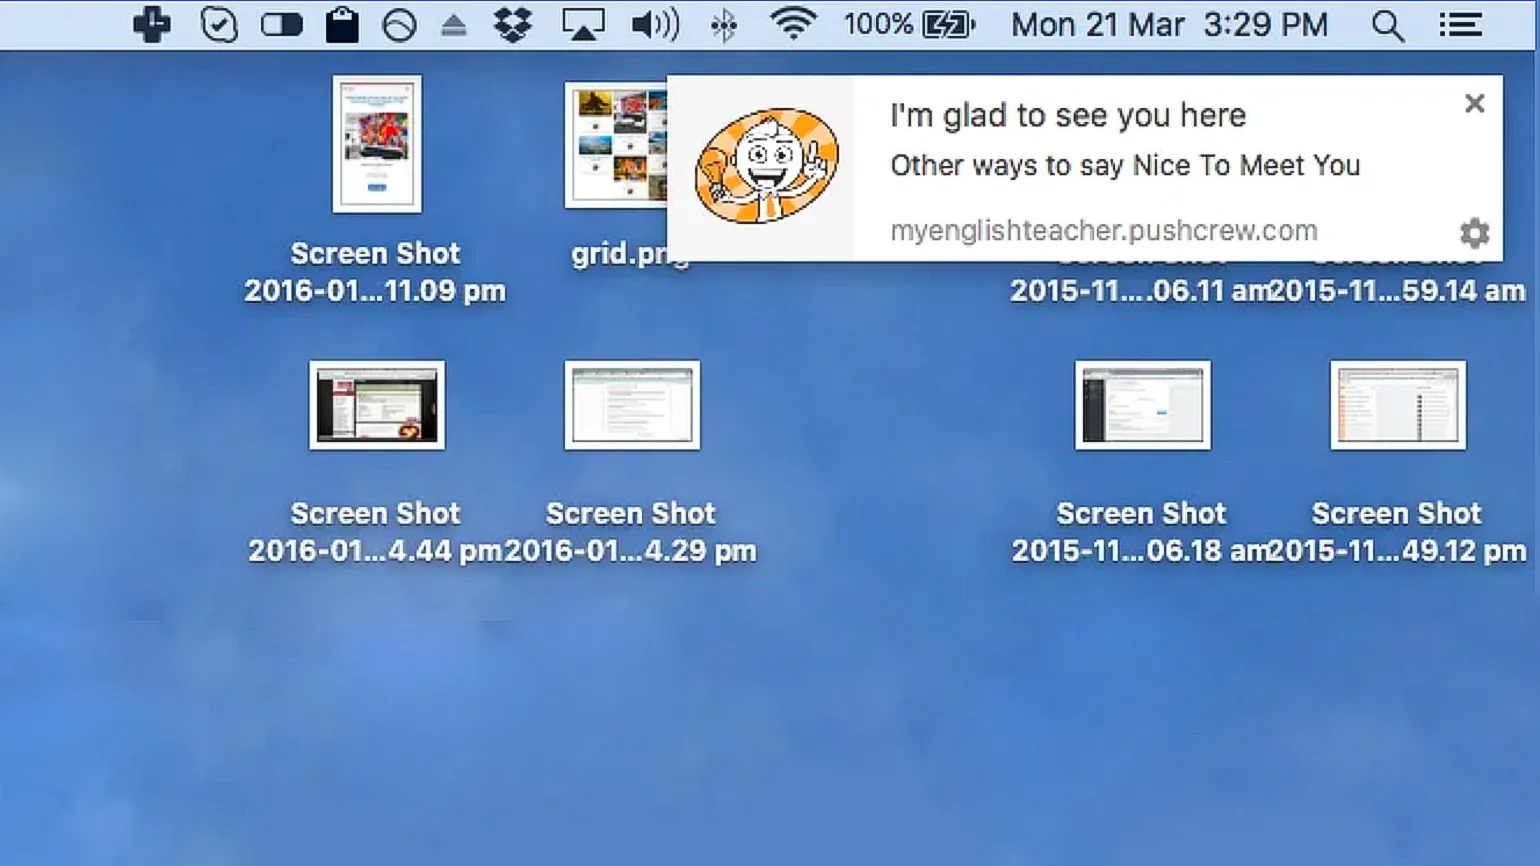This screenshot has height=866, width=1540.
Task: Open the Wi-Fi menu
Action: 792,24
